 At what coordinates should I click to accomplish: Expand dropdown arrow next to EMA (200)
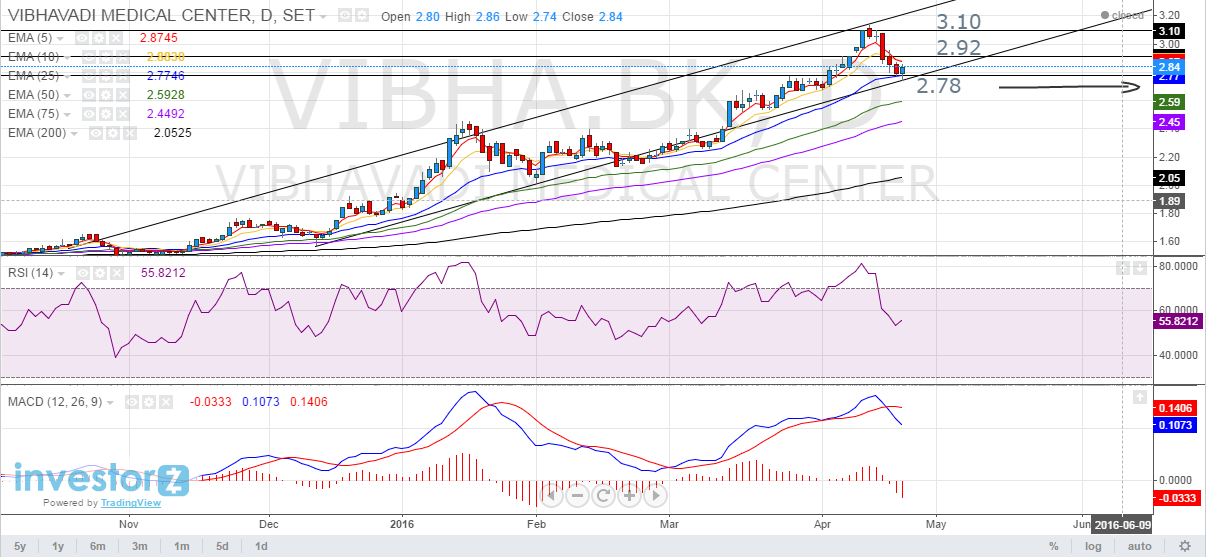coord(74,134)
